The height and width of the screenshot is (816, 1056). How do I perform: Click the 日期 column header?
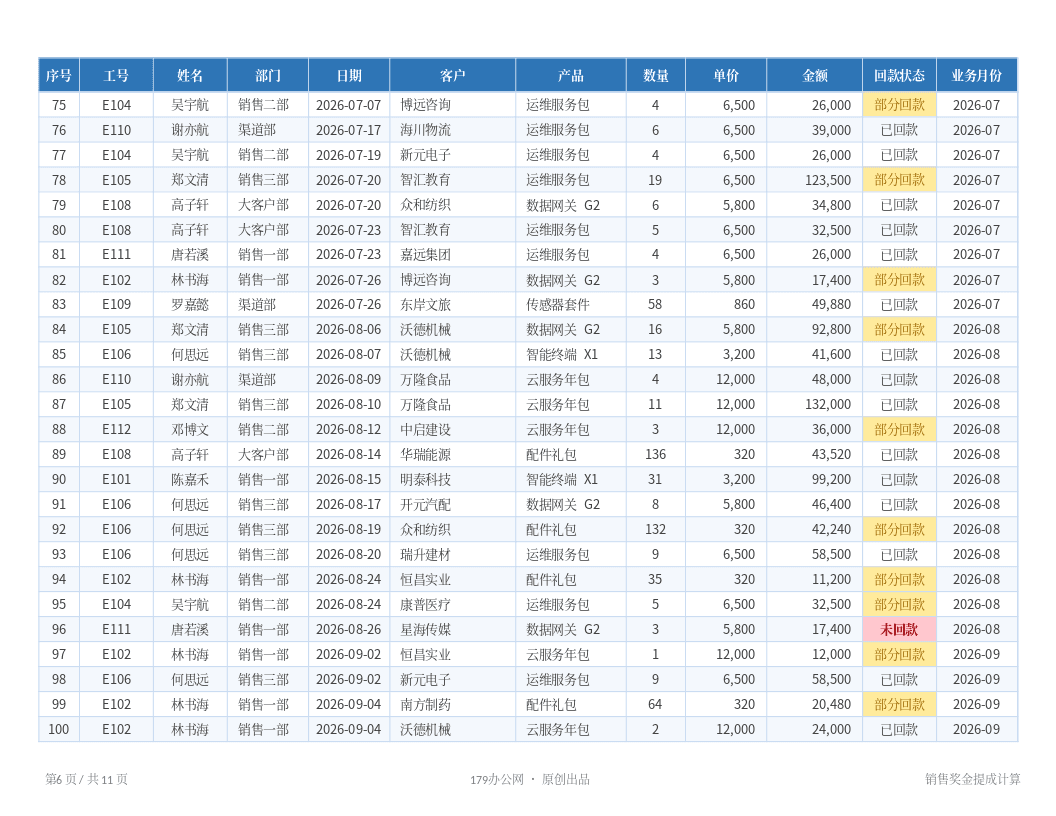tap(349, 75)
